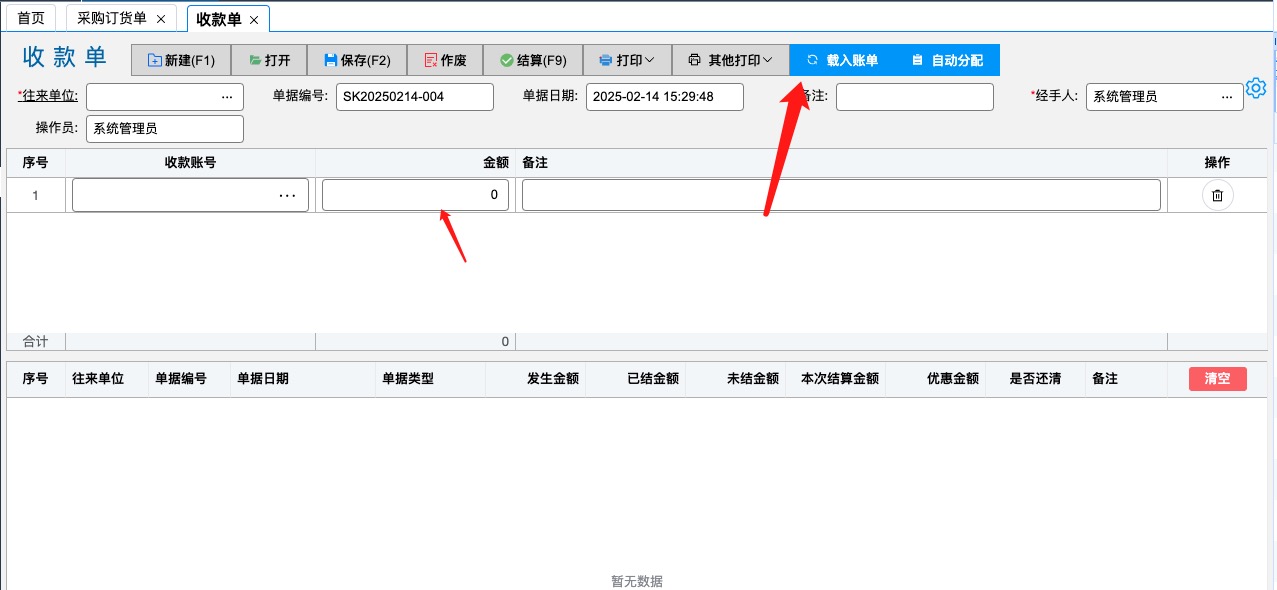Click the 金额 column header in upper table

pos(415,162)
